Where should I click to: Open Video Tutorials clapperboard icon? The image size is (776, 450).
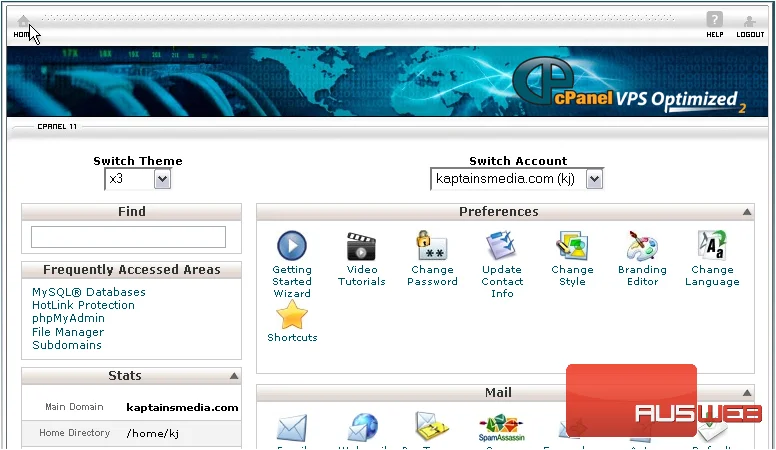361,247
